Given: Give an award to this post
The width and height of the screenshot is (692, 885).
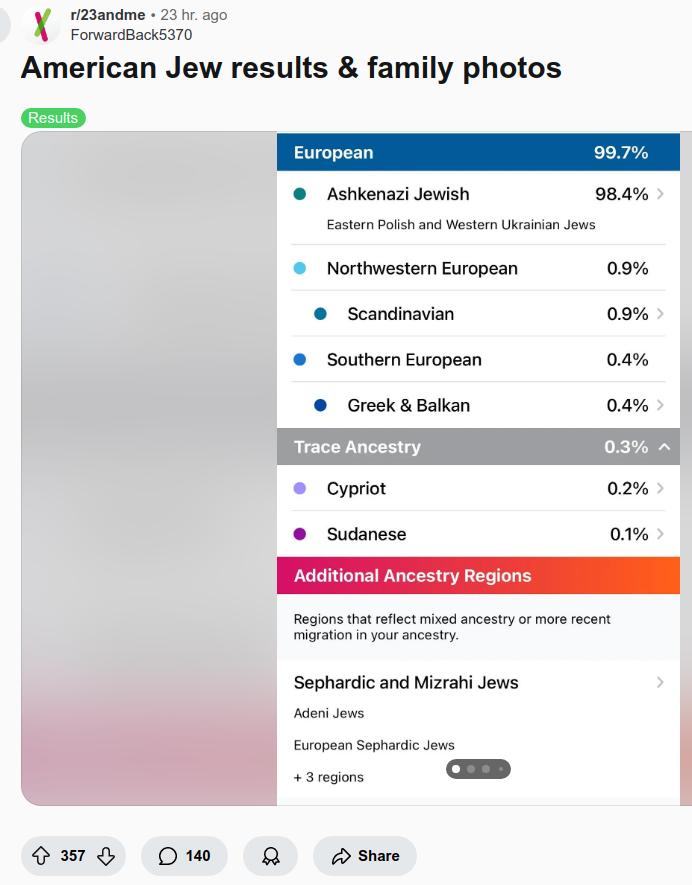Looking at the screenshot, I should [270, 856].
